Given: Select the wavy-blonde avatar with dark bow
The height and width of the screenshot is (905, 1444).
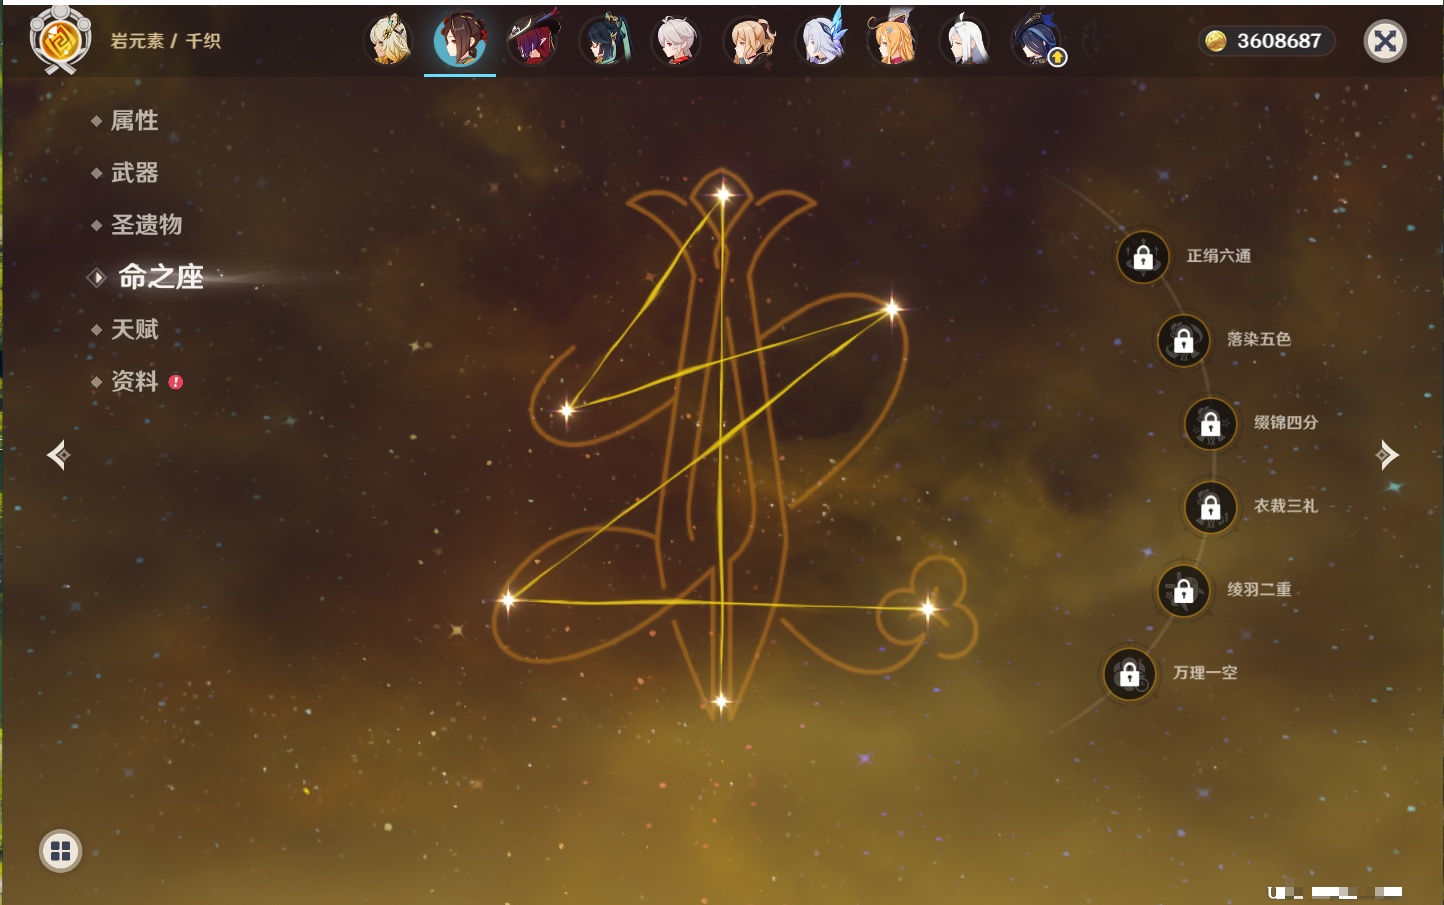Looking at the screenshot, I should point(749,41).
